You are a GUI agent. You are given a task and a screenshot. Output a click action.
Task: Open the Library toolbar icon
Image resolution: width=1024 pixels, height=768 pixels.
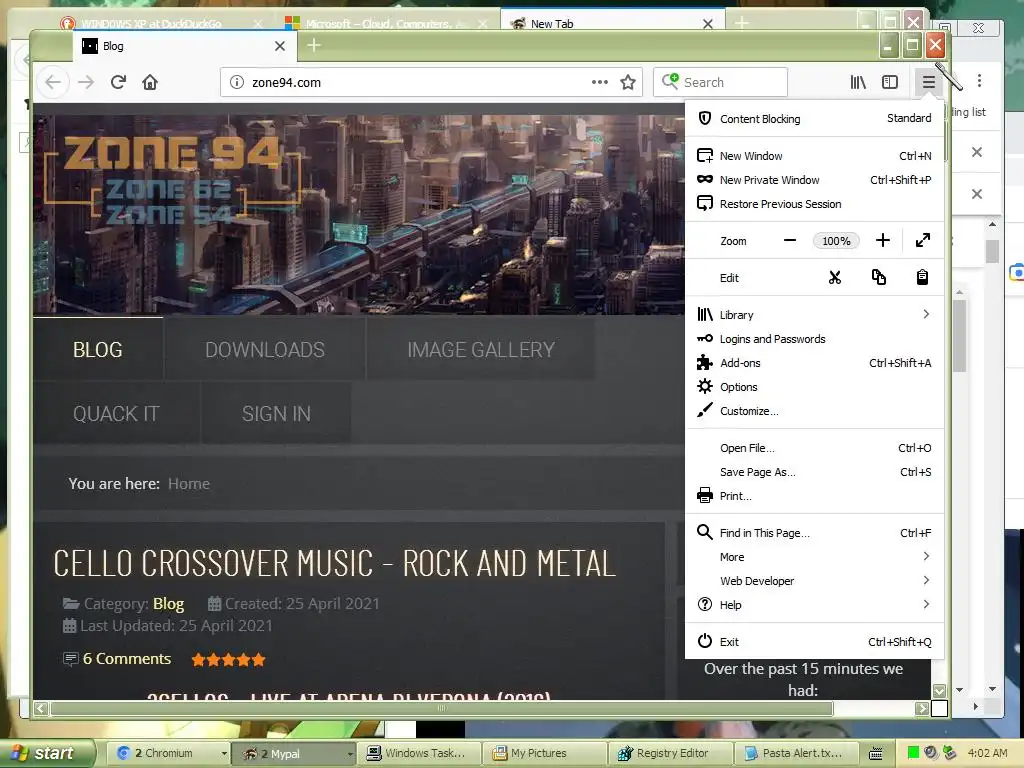coord(857,82)
